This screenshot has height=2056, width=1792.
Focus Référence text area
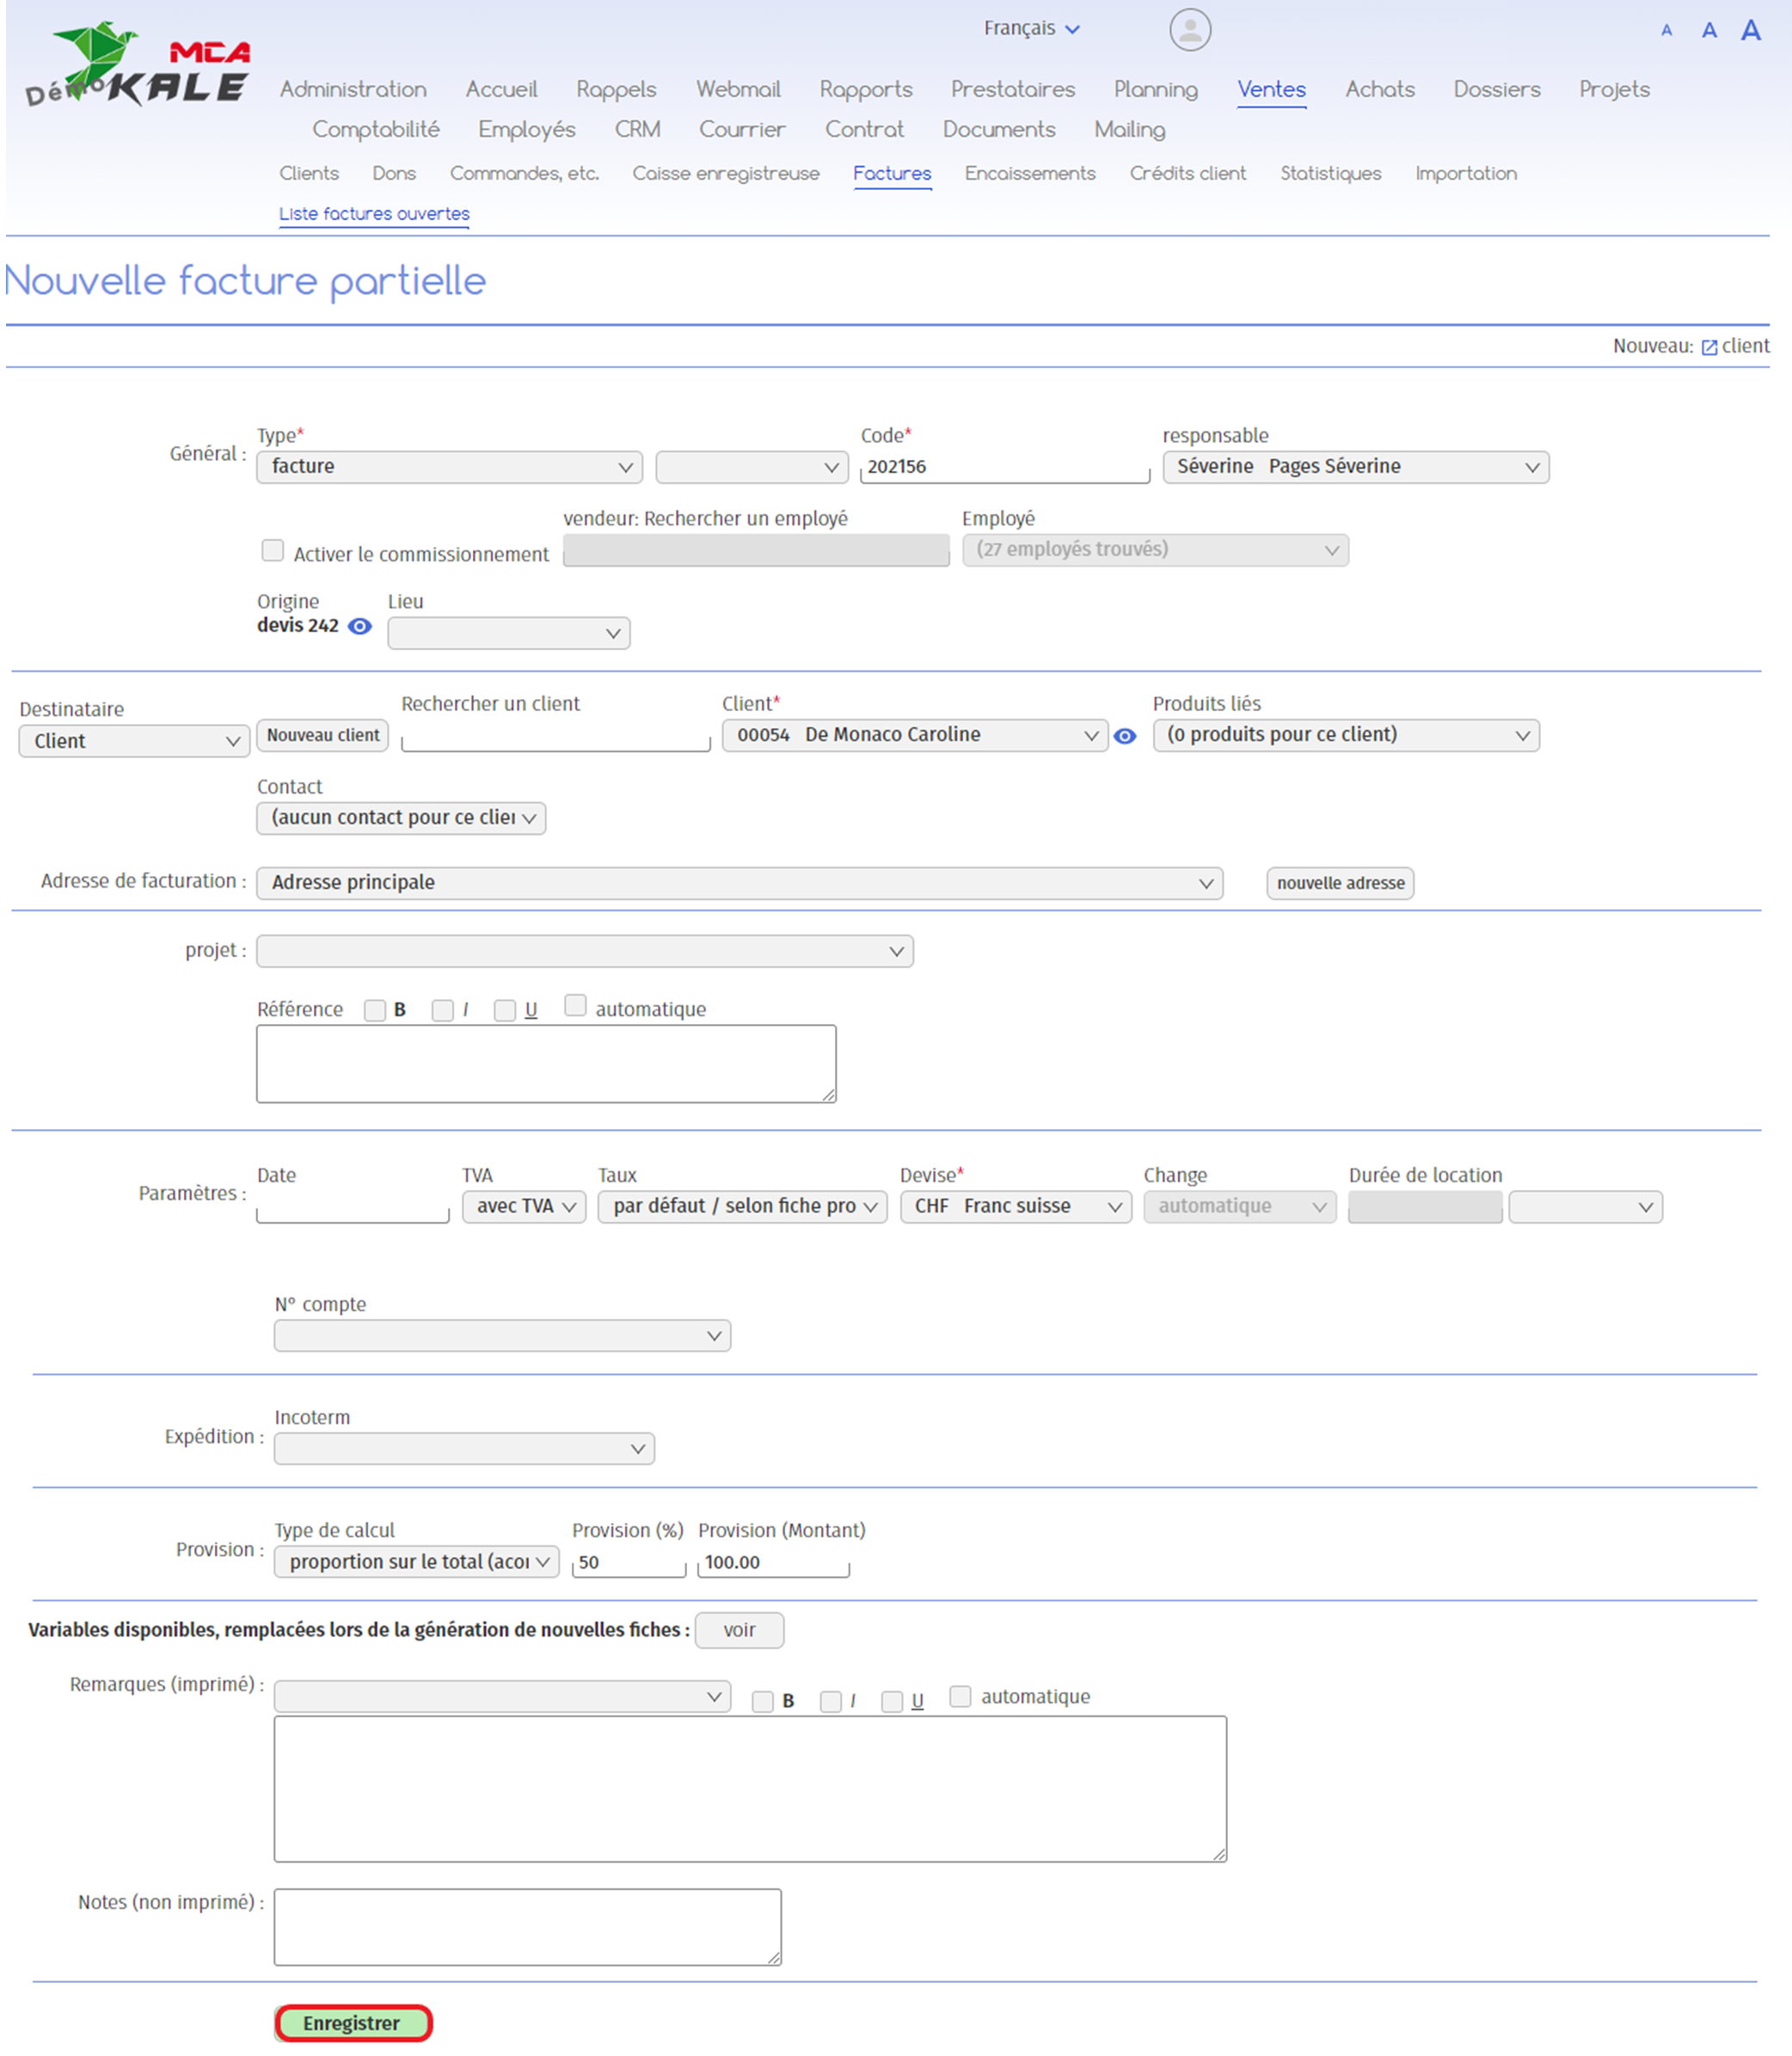point(546,1065)
